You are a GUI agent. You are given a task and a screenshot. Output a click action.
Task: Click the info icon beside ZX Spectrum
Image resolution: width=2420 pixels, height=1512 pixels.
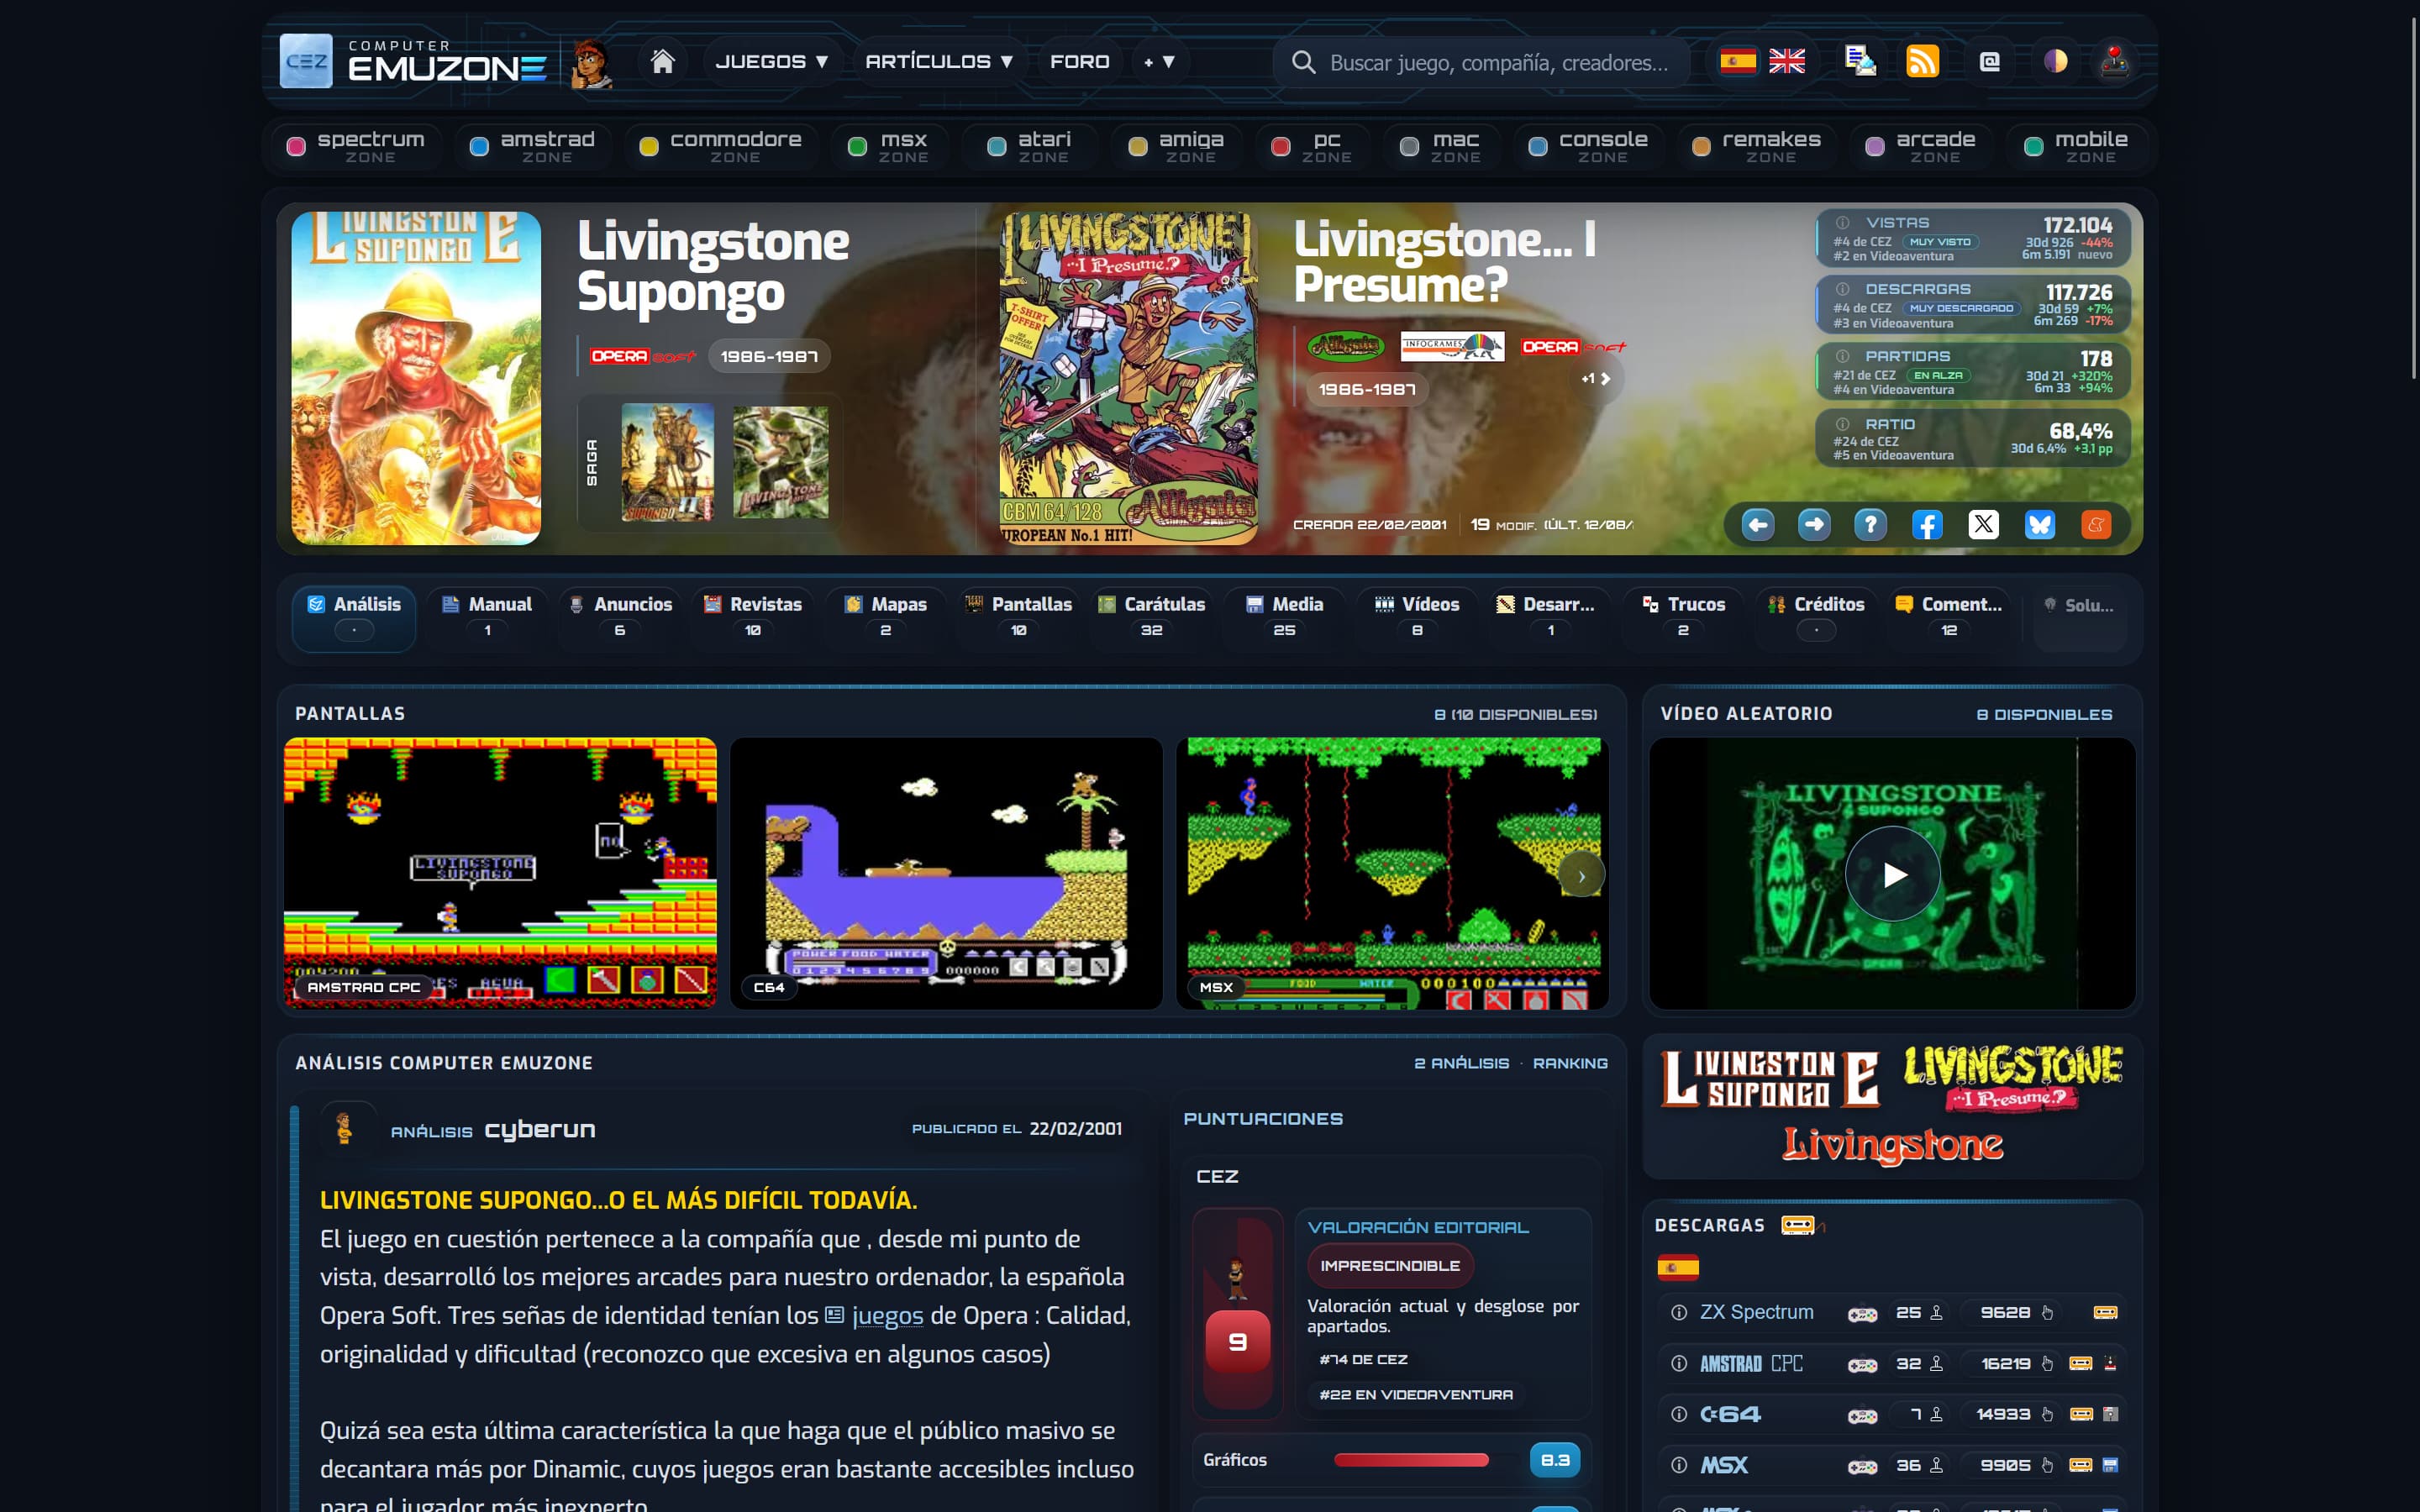coord(1679,1312)
